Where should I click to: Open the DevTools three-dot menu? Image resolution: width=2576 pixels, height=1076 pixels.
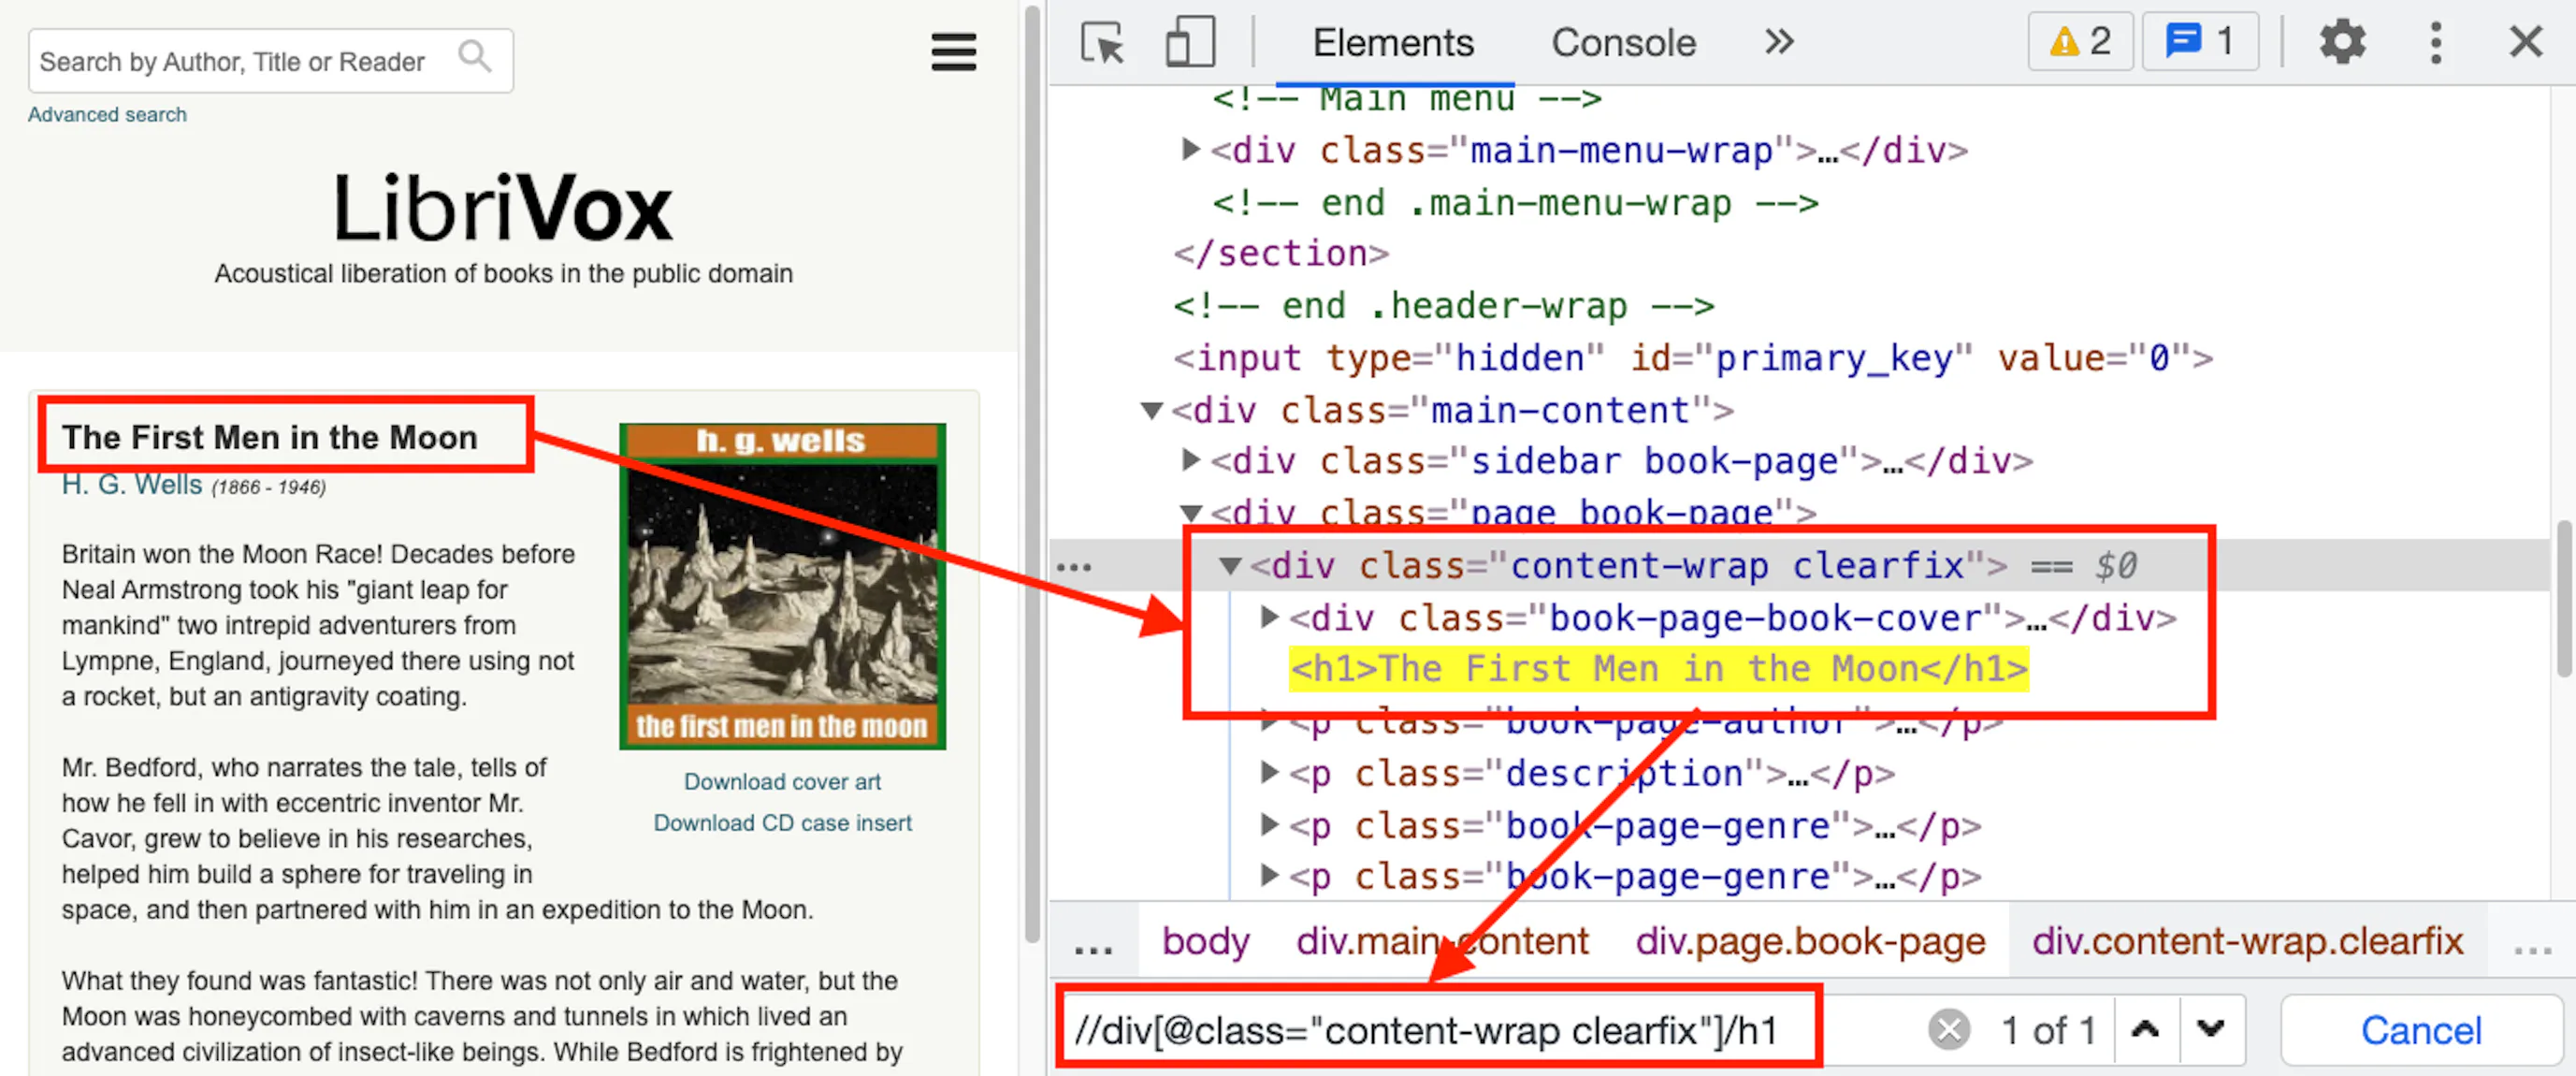point(2435,43)
